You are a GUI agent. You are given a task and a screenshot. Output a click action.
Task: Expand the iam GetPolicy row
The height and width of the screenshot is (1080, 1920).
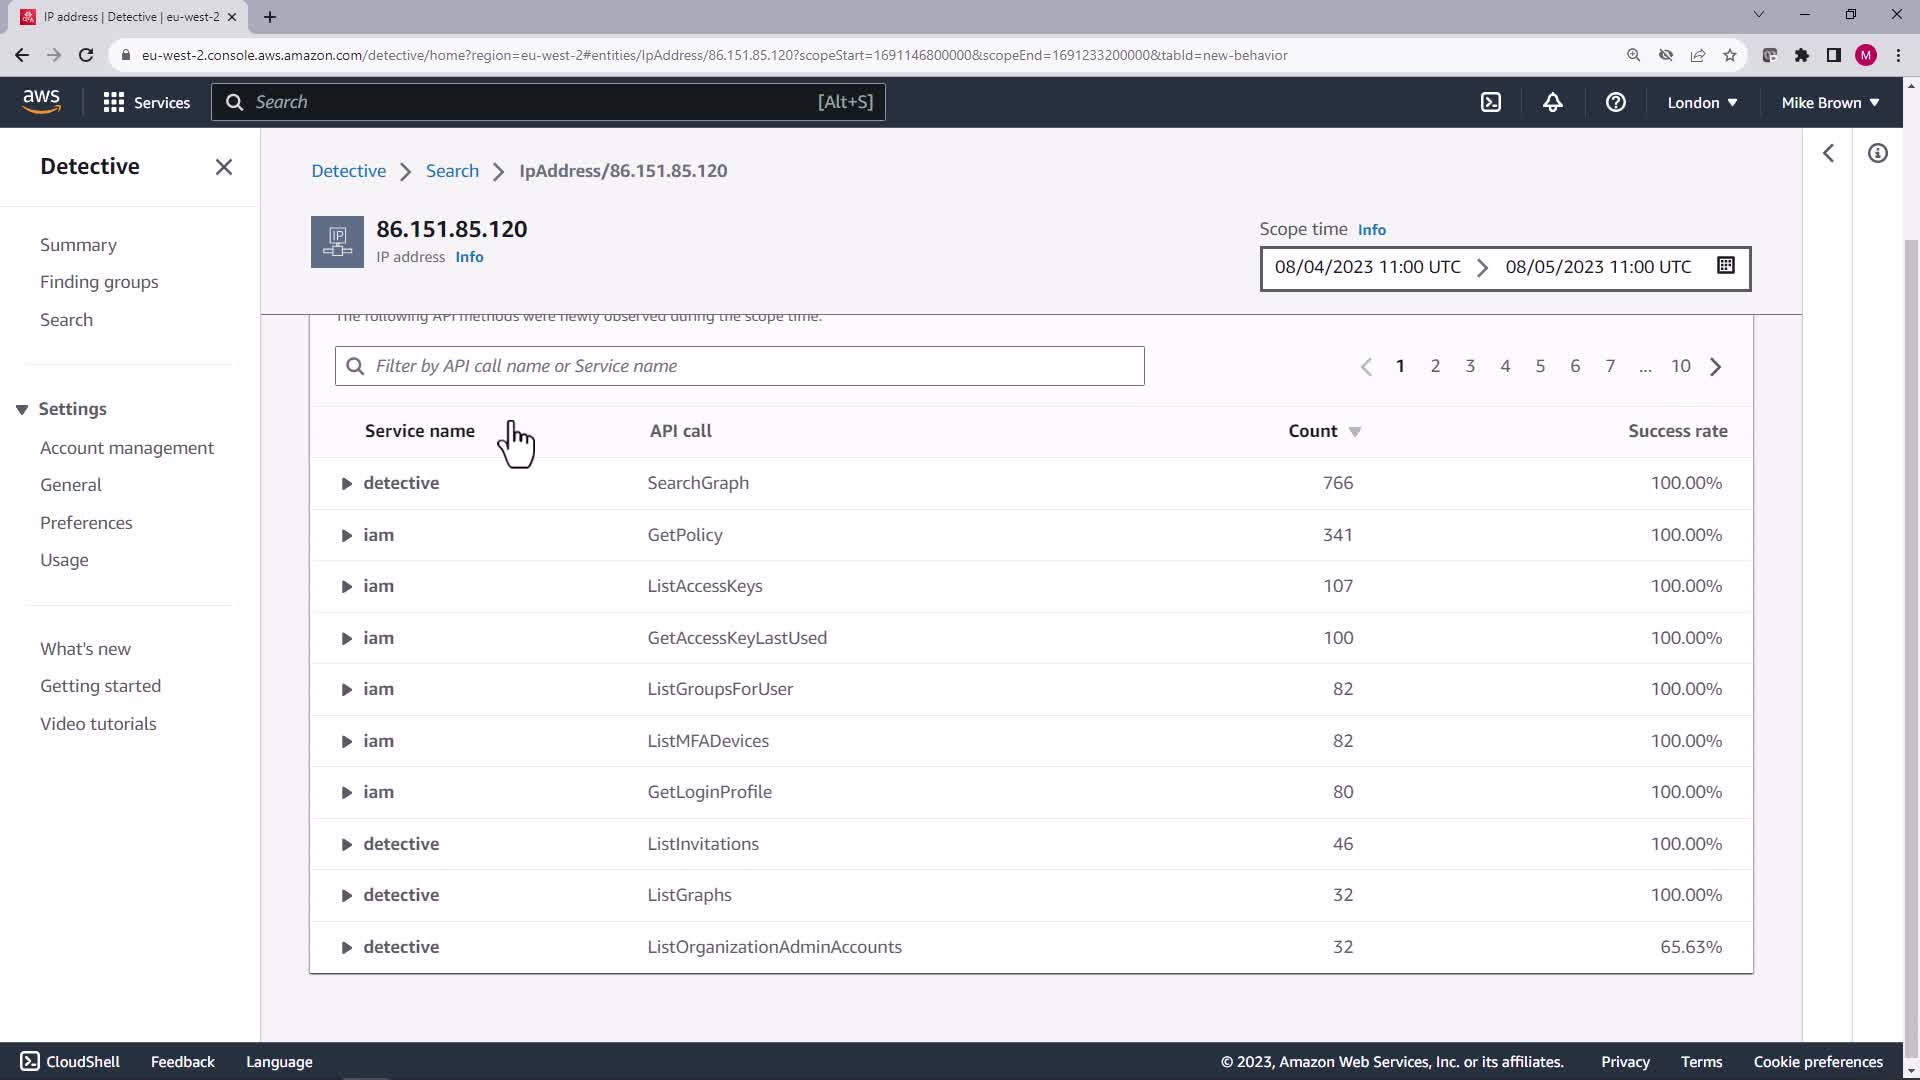pos(346,535)
